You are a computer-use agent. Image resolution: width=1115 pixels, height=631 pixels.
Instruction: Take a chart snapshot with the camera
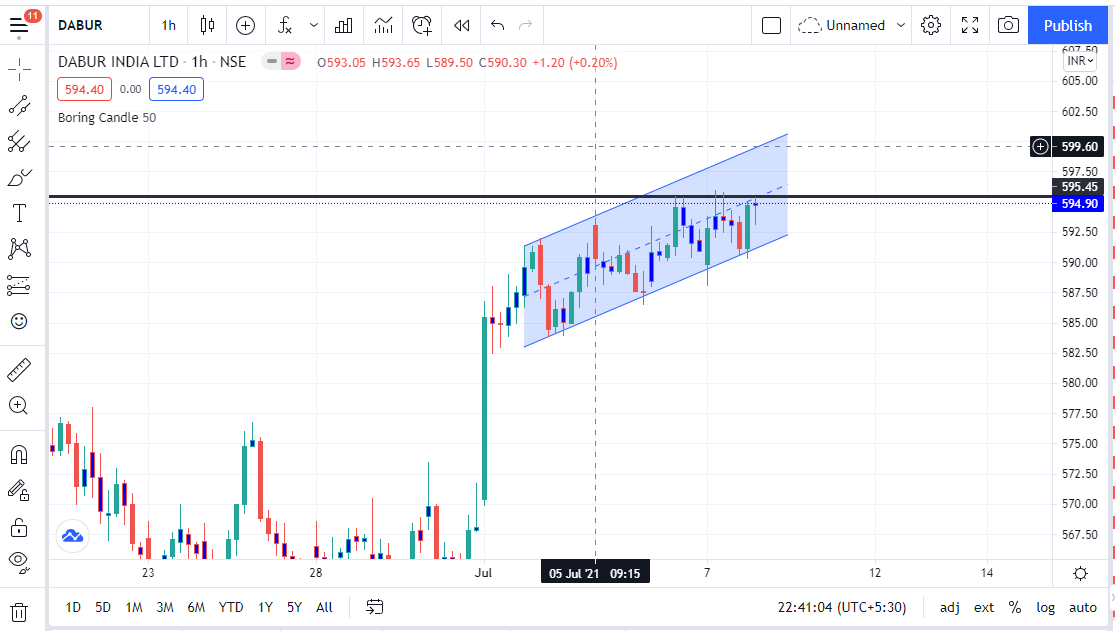click(1008, 25)
